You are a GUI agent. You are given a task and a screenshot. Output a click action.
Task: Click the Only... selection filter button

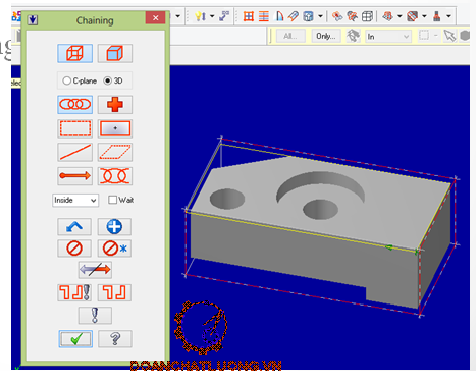coord(326,36)
